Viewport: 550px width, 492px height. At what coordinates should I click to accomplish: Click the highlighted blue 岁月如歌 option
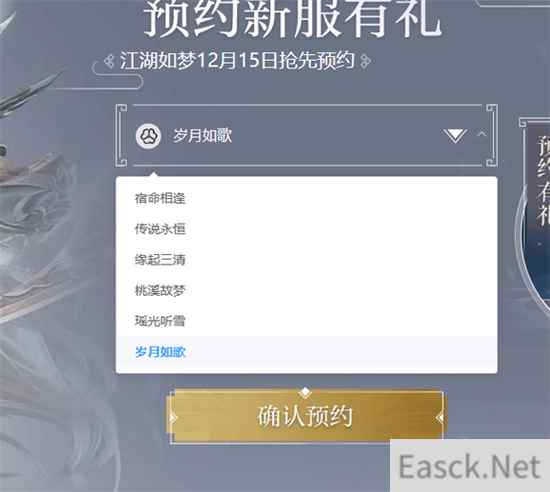coord(306,352)
